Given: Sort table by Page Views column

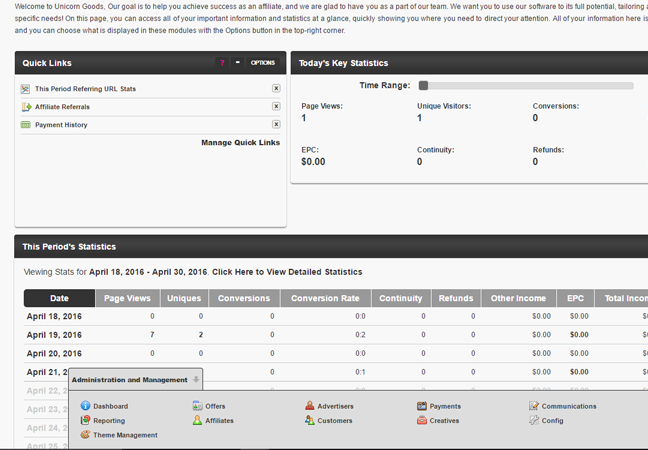Looking at the screenshot, I should tap(127, 298).
